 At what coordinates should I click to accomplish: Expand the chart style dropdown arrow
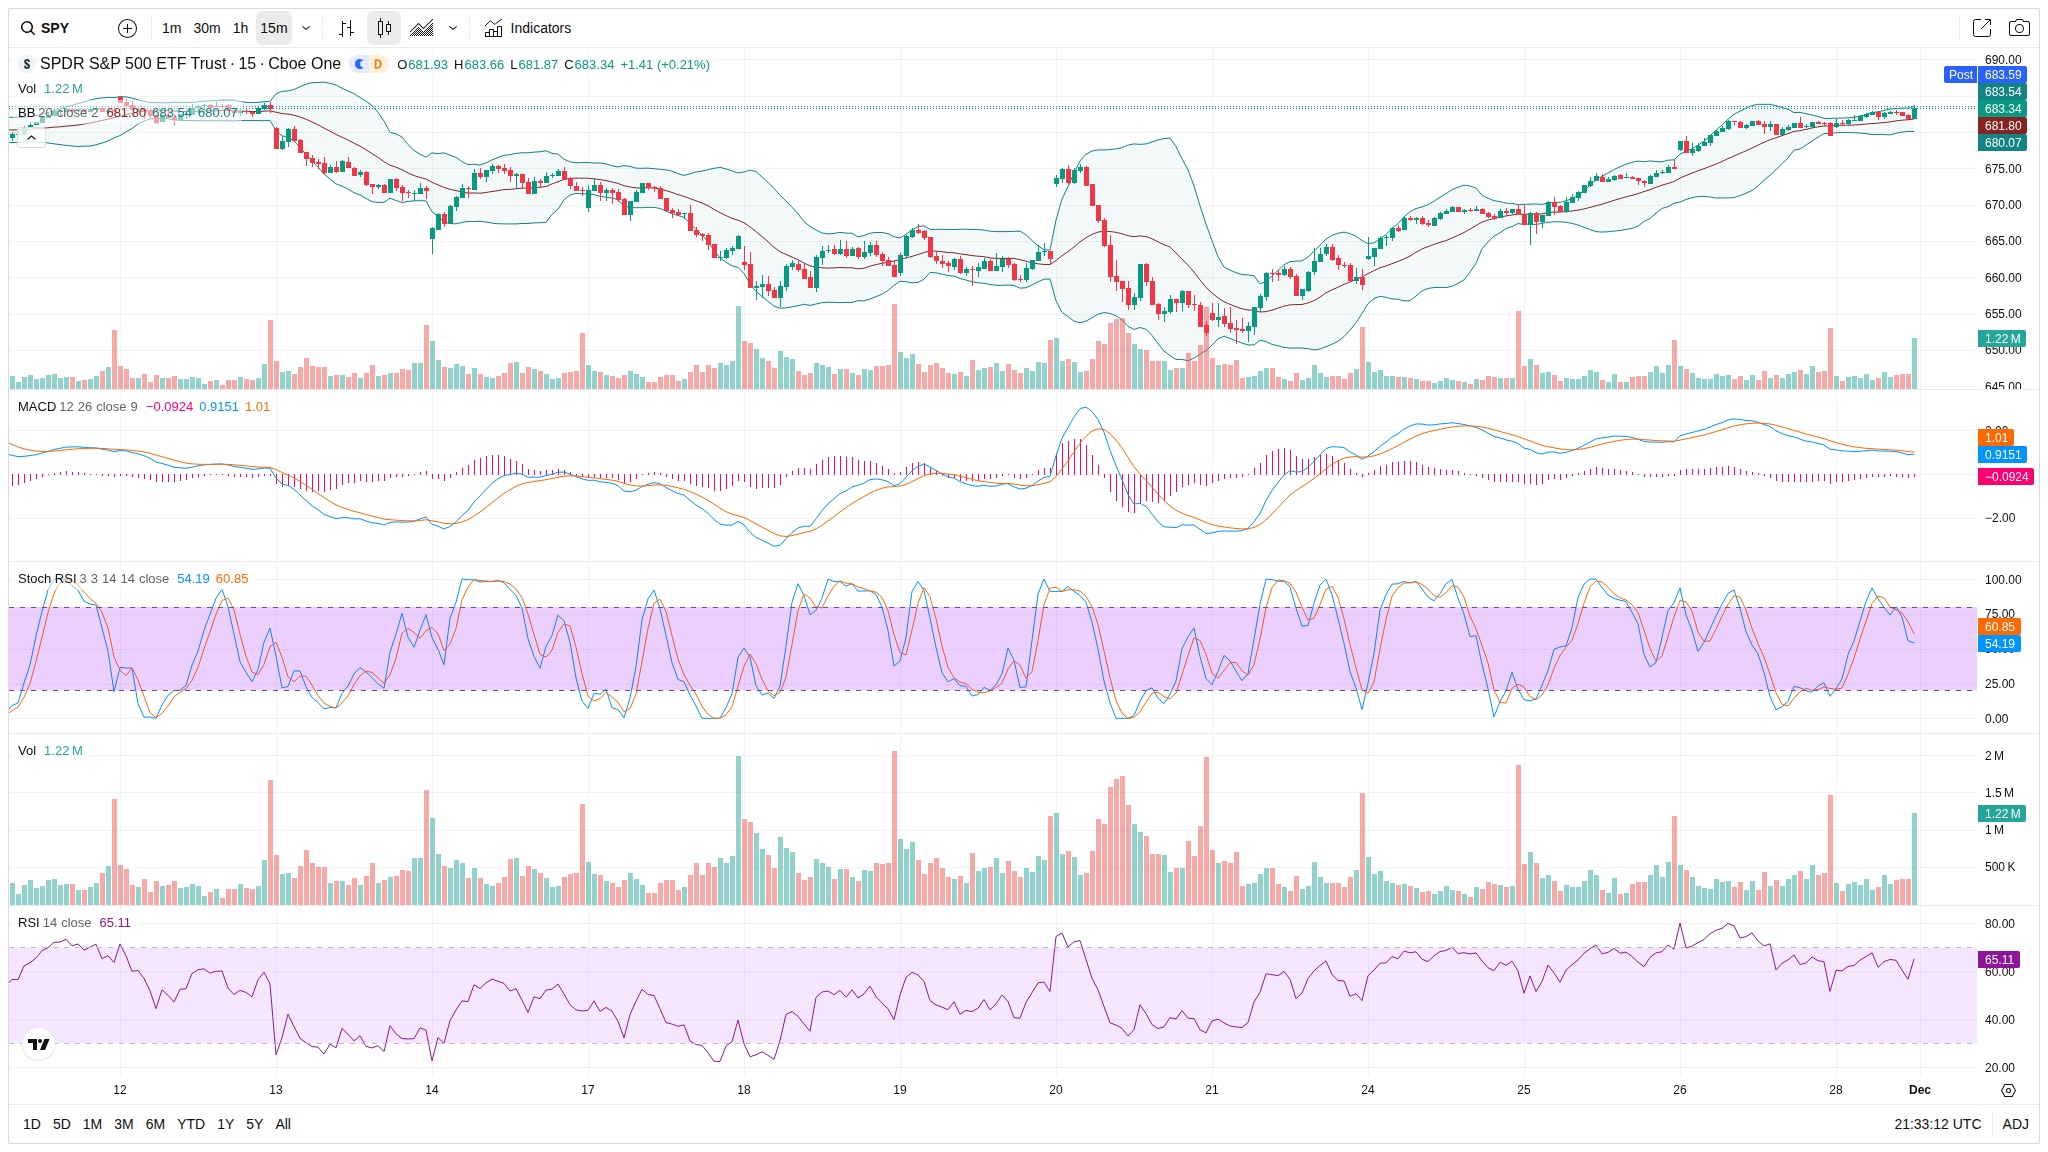[453, 28]
